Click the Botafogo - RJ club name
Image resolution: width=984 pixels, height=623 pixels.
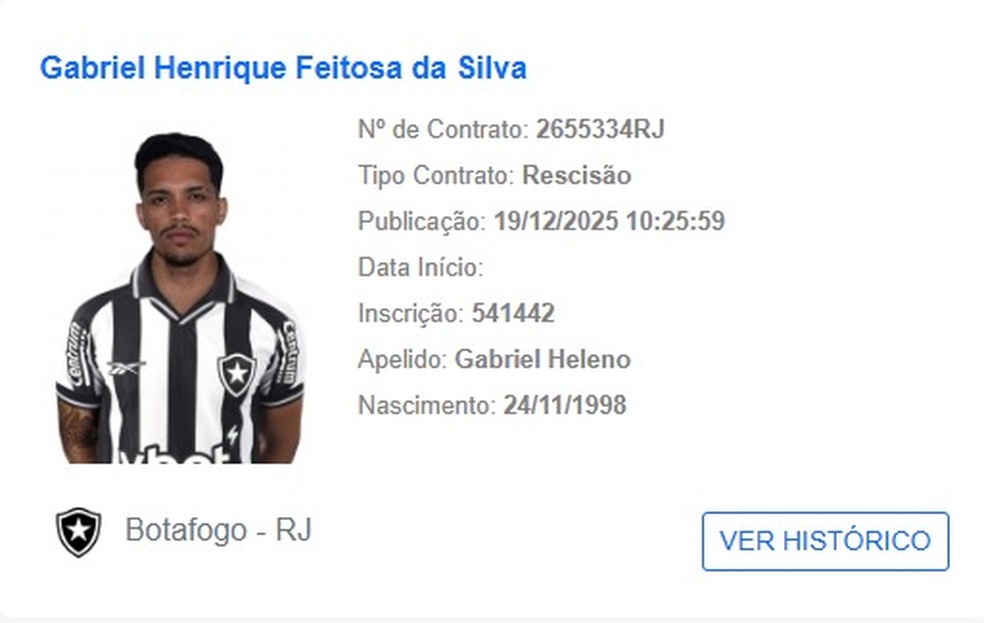point(219,531)
